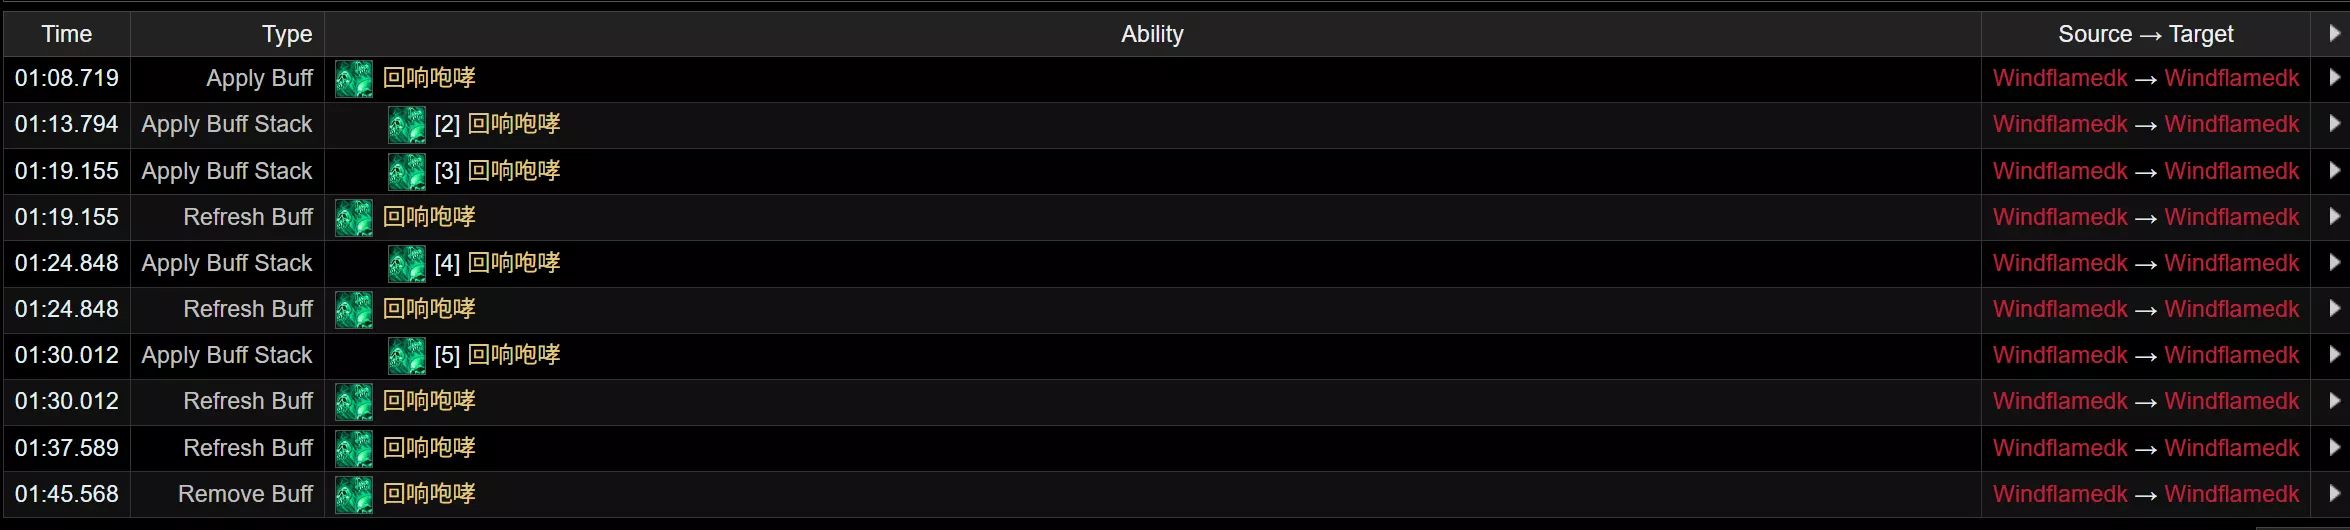
Task: Click the Time column header
Action: 67,34
